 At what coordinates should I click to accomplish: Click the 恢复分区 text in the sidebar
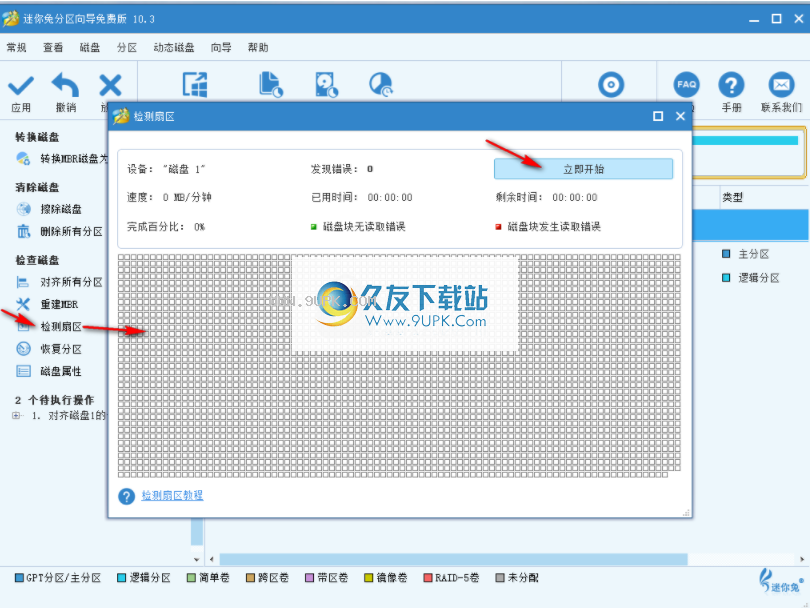pos(61,349)
